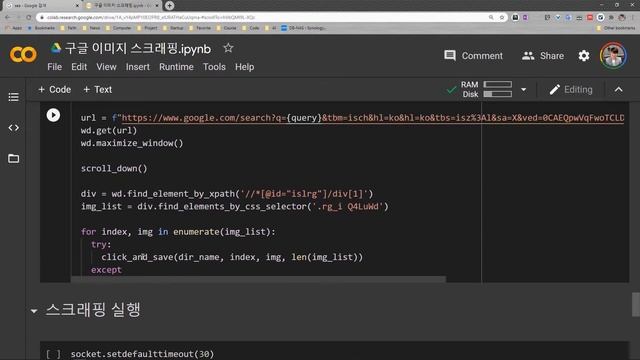Switch to the Colab notebook browser tab
The image size is (640, 360).
click(122, 6)
